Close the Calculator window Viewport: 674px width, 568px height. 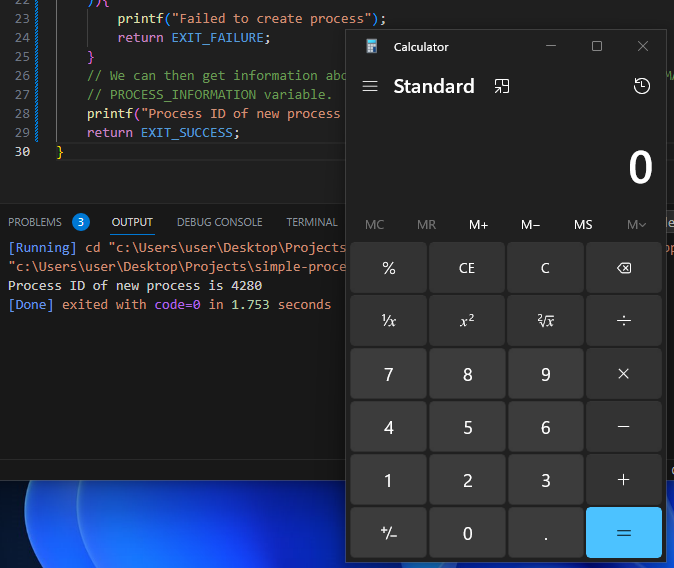(643, 46)
